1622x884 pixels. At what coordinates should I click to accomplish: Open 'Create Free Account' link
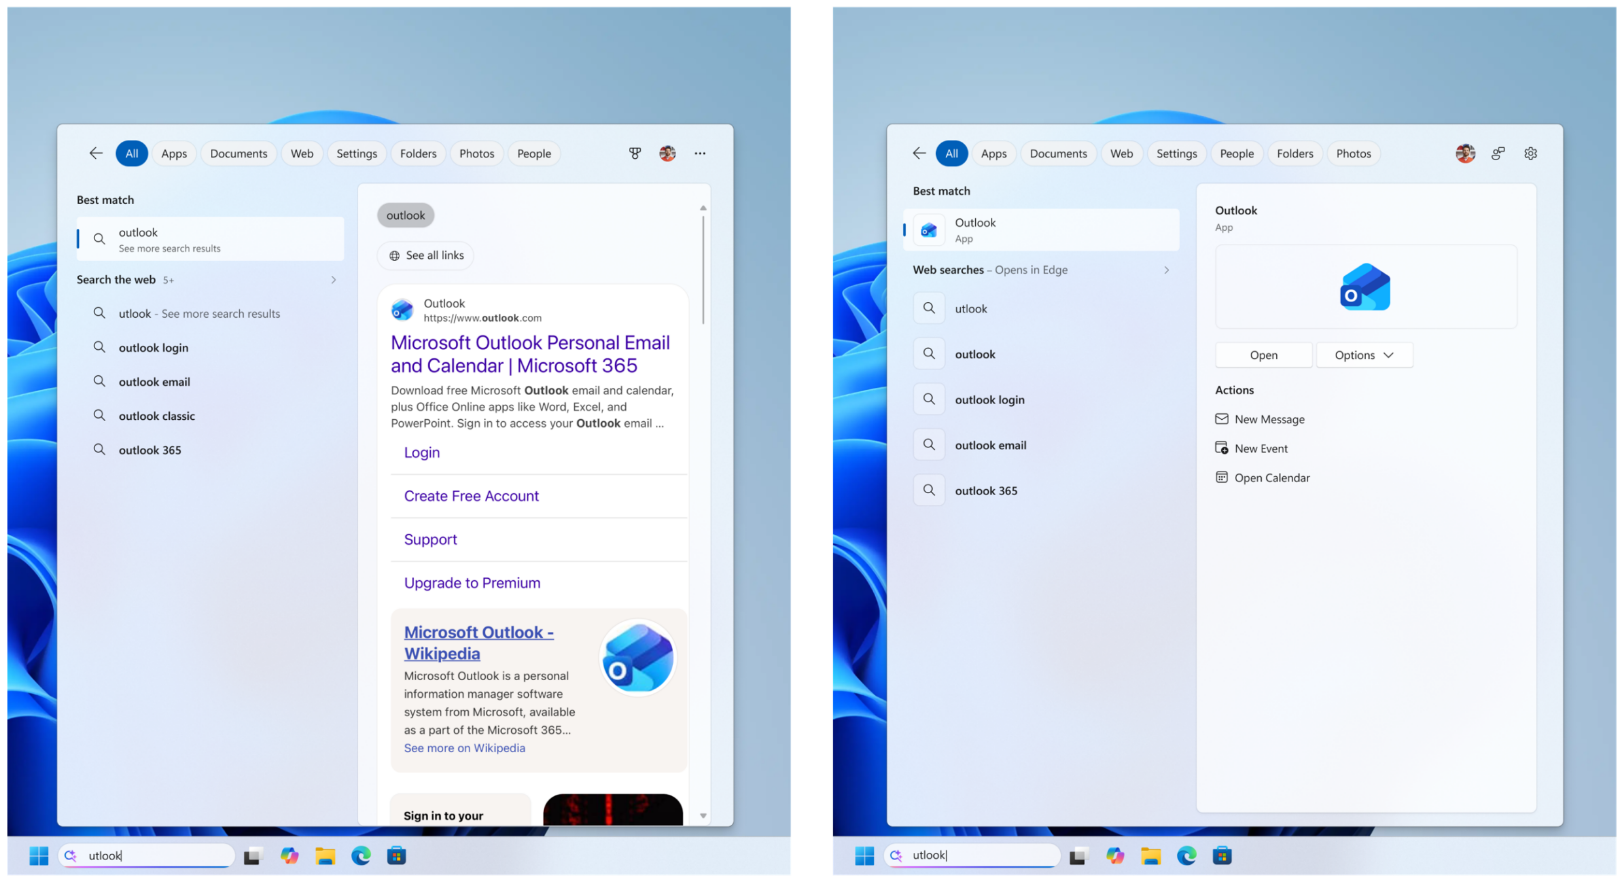point(471,496)
